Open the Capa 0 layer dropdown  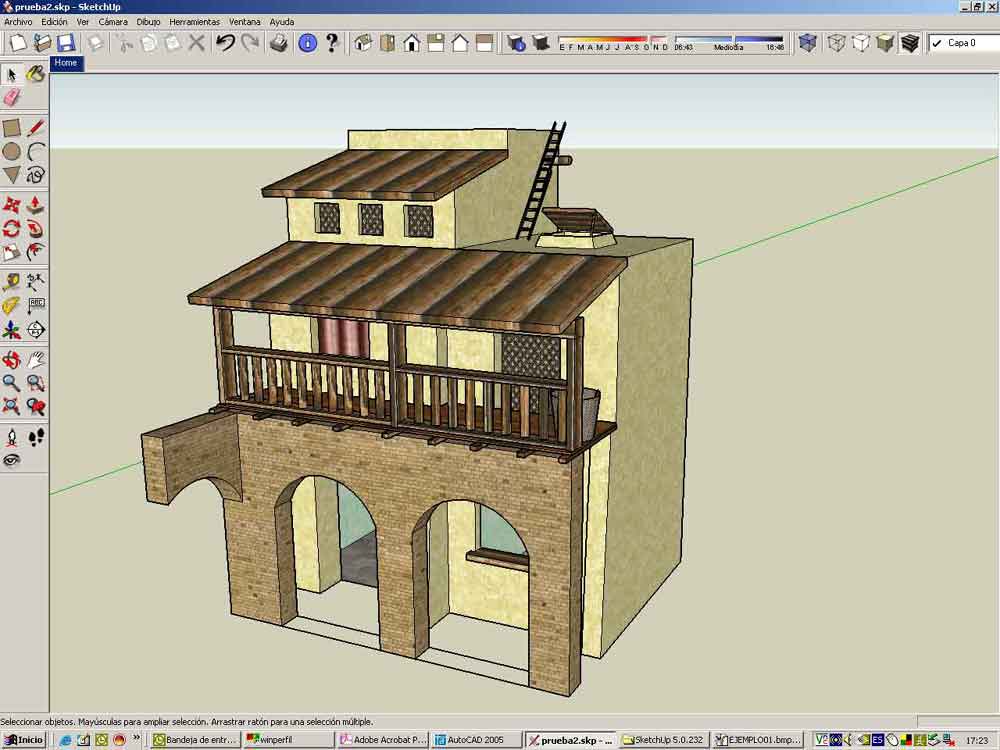tap(961, 43)
